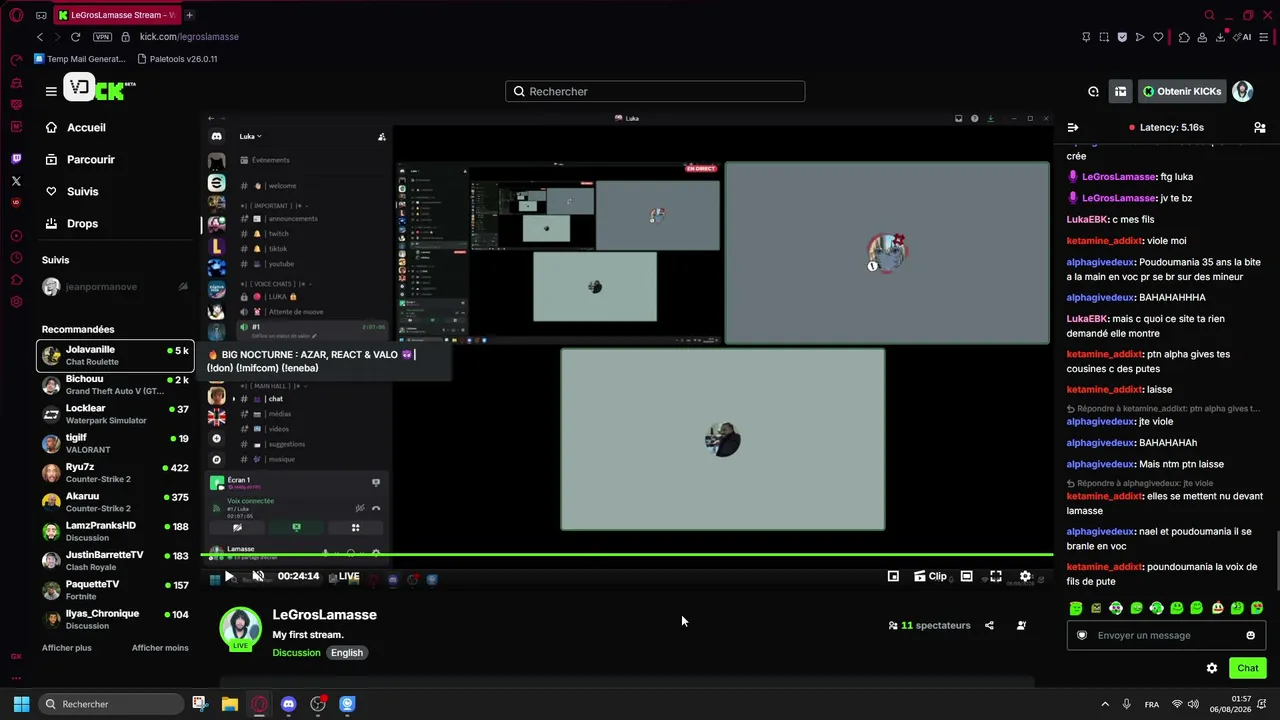Open Ilyas_Chronique recommended channel
1280x720 pixels.
(x=115, y=619)
